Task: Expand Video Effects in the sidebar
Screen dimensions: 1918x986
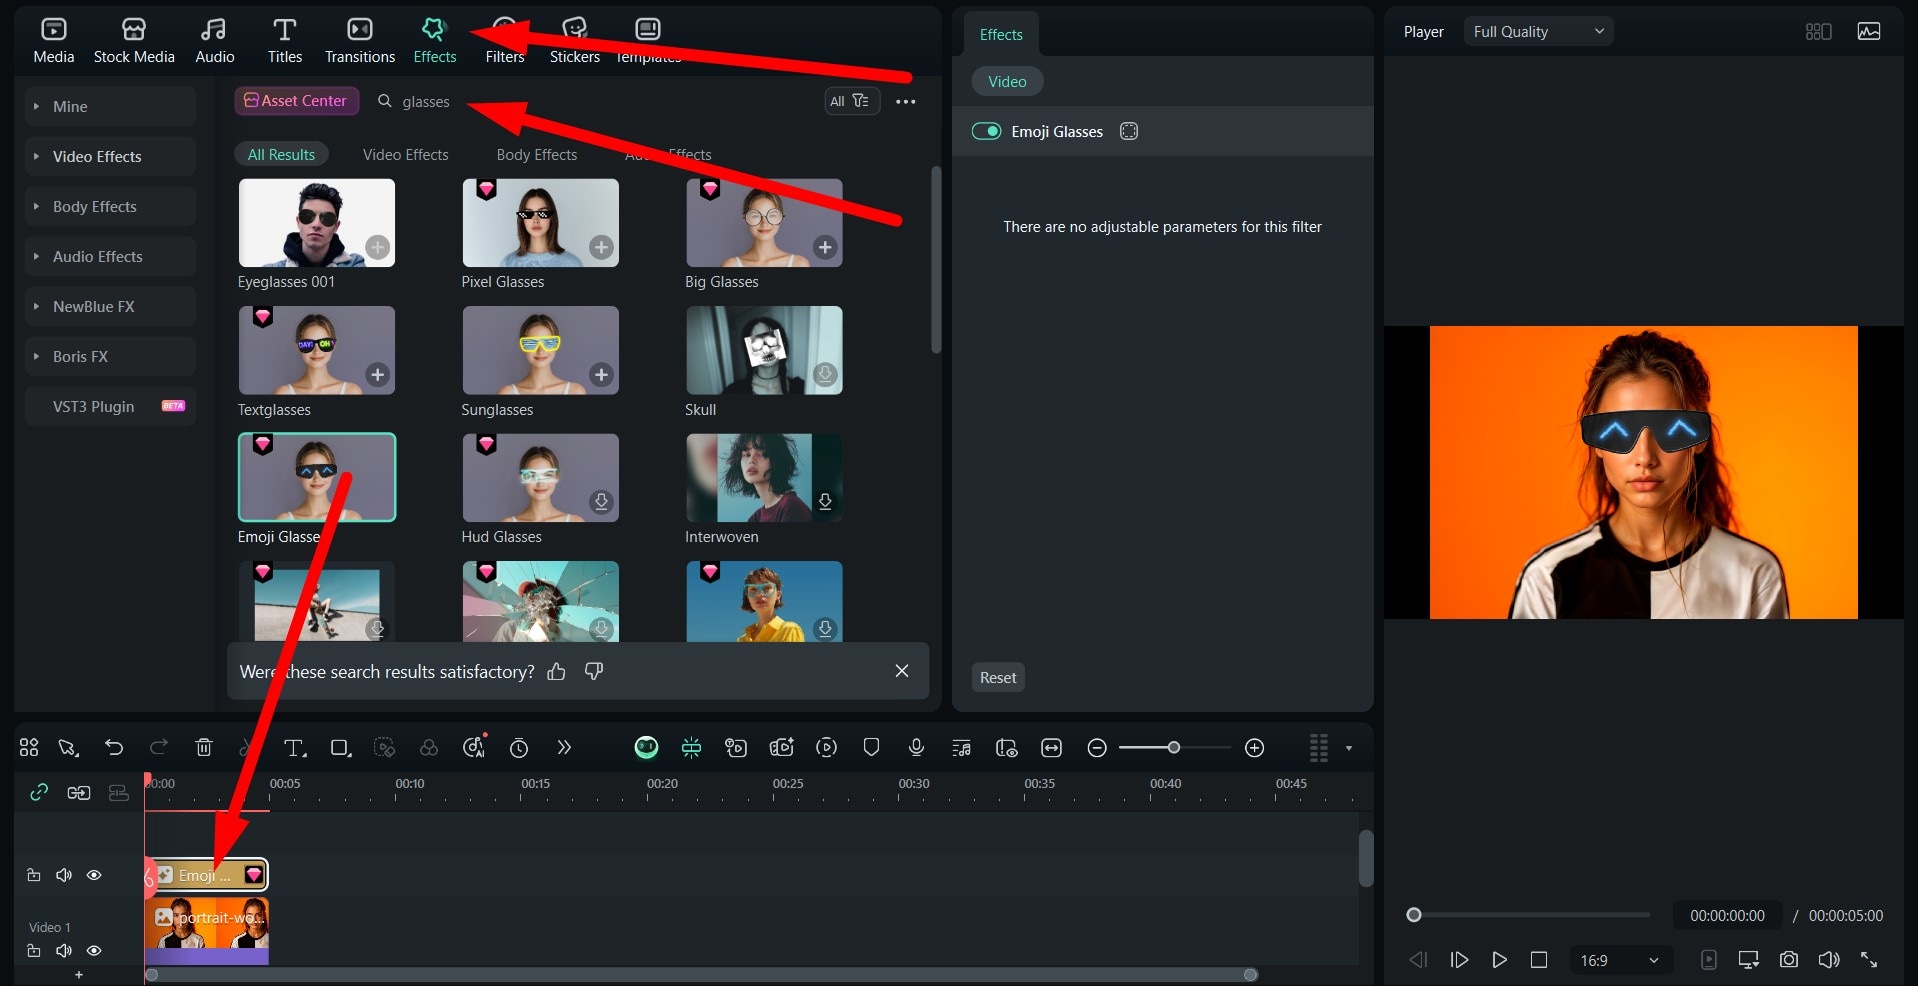Action: [x=110, y=156]
